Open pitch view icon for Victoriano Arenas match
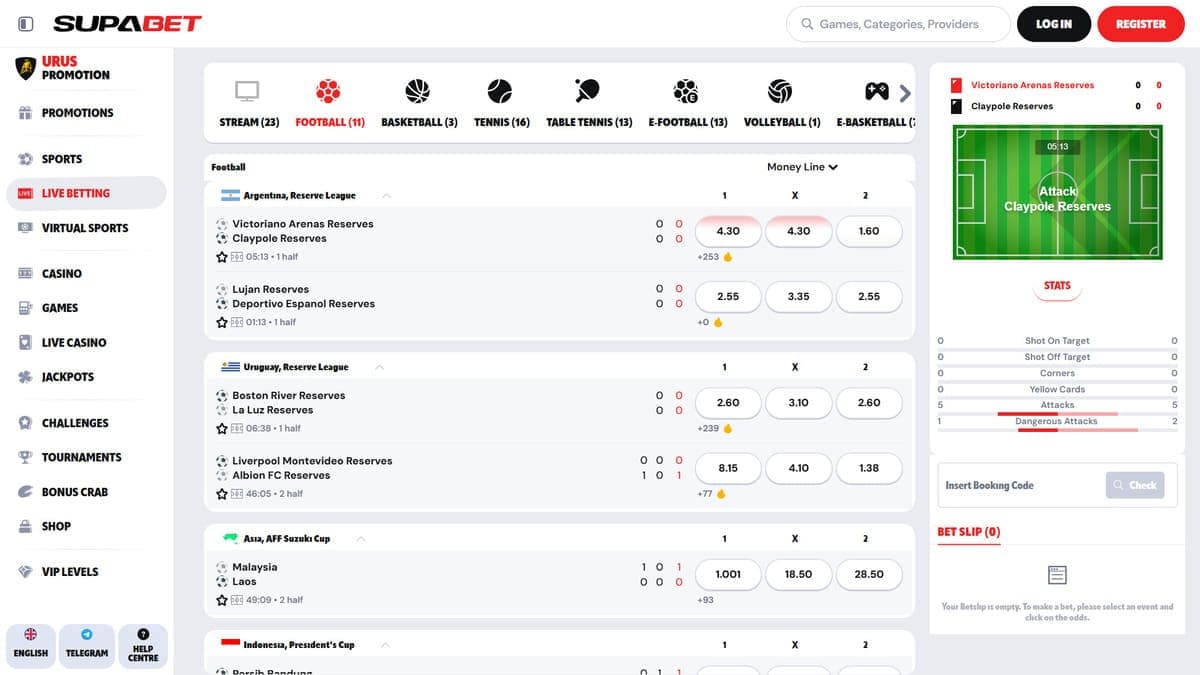This screenshot has height=675, width=1200. 237,257
